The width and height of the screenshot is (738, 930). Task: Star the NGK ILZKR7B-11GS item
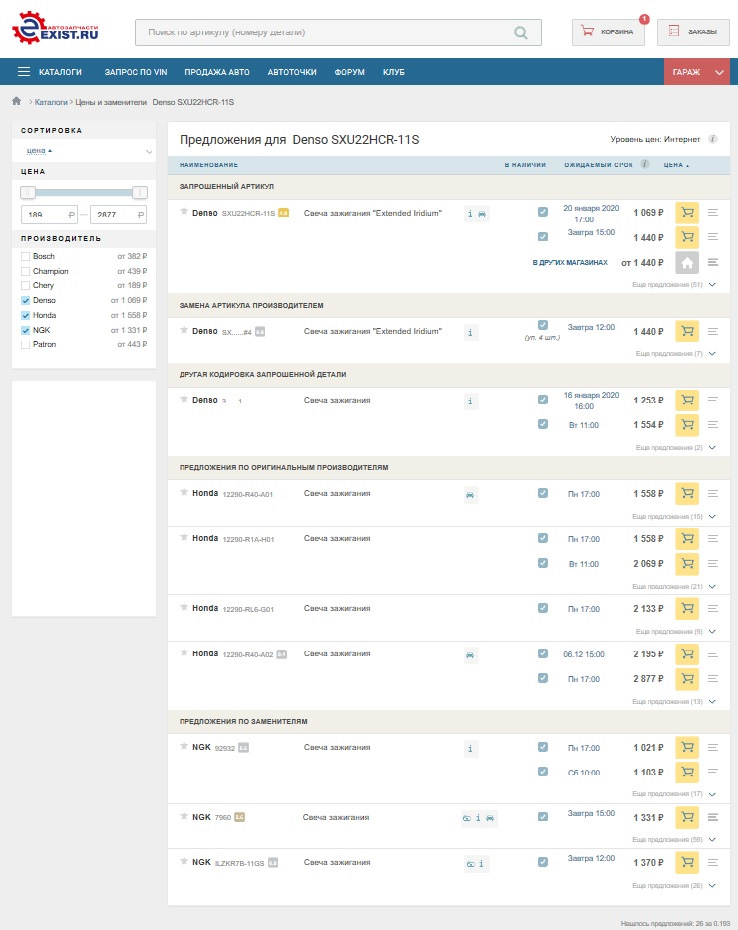(184, 861)
